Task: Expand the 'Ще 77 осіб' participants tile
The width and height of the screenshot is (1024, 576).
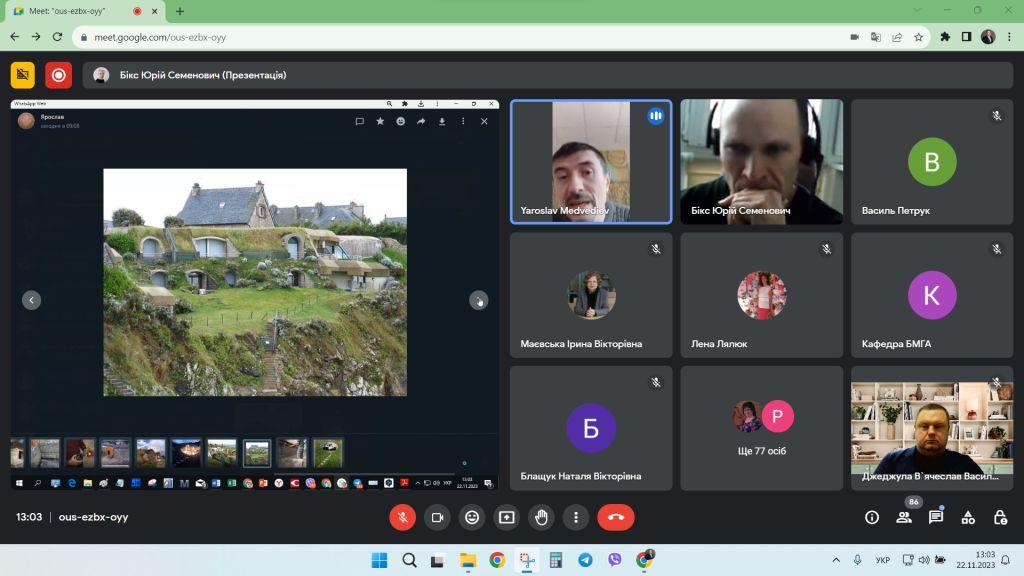Action: 761,428
